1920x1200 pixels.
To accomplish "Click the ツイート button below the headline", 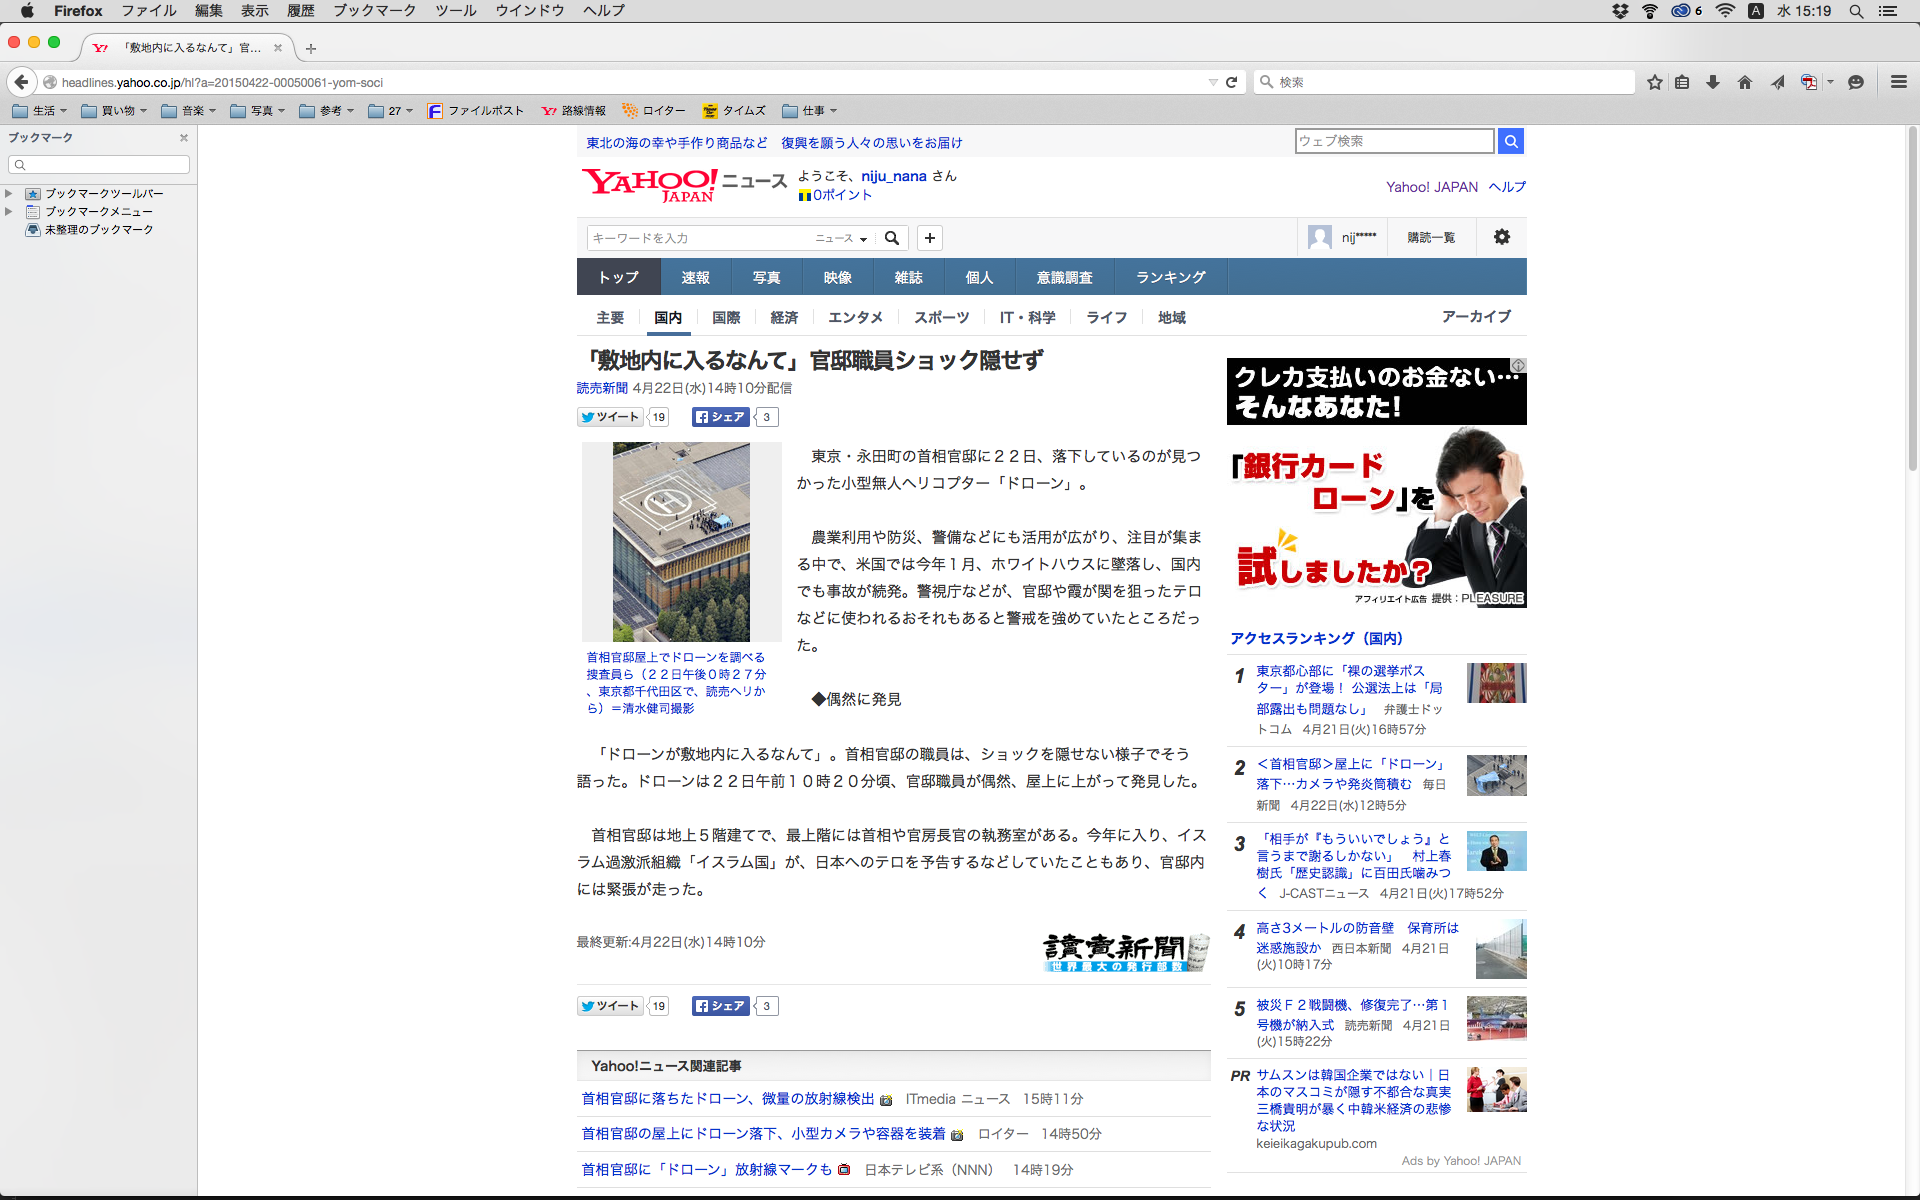I will pos(610,417).
